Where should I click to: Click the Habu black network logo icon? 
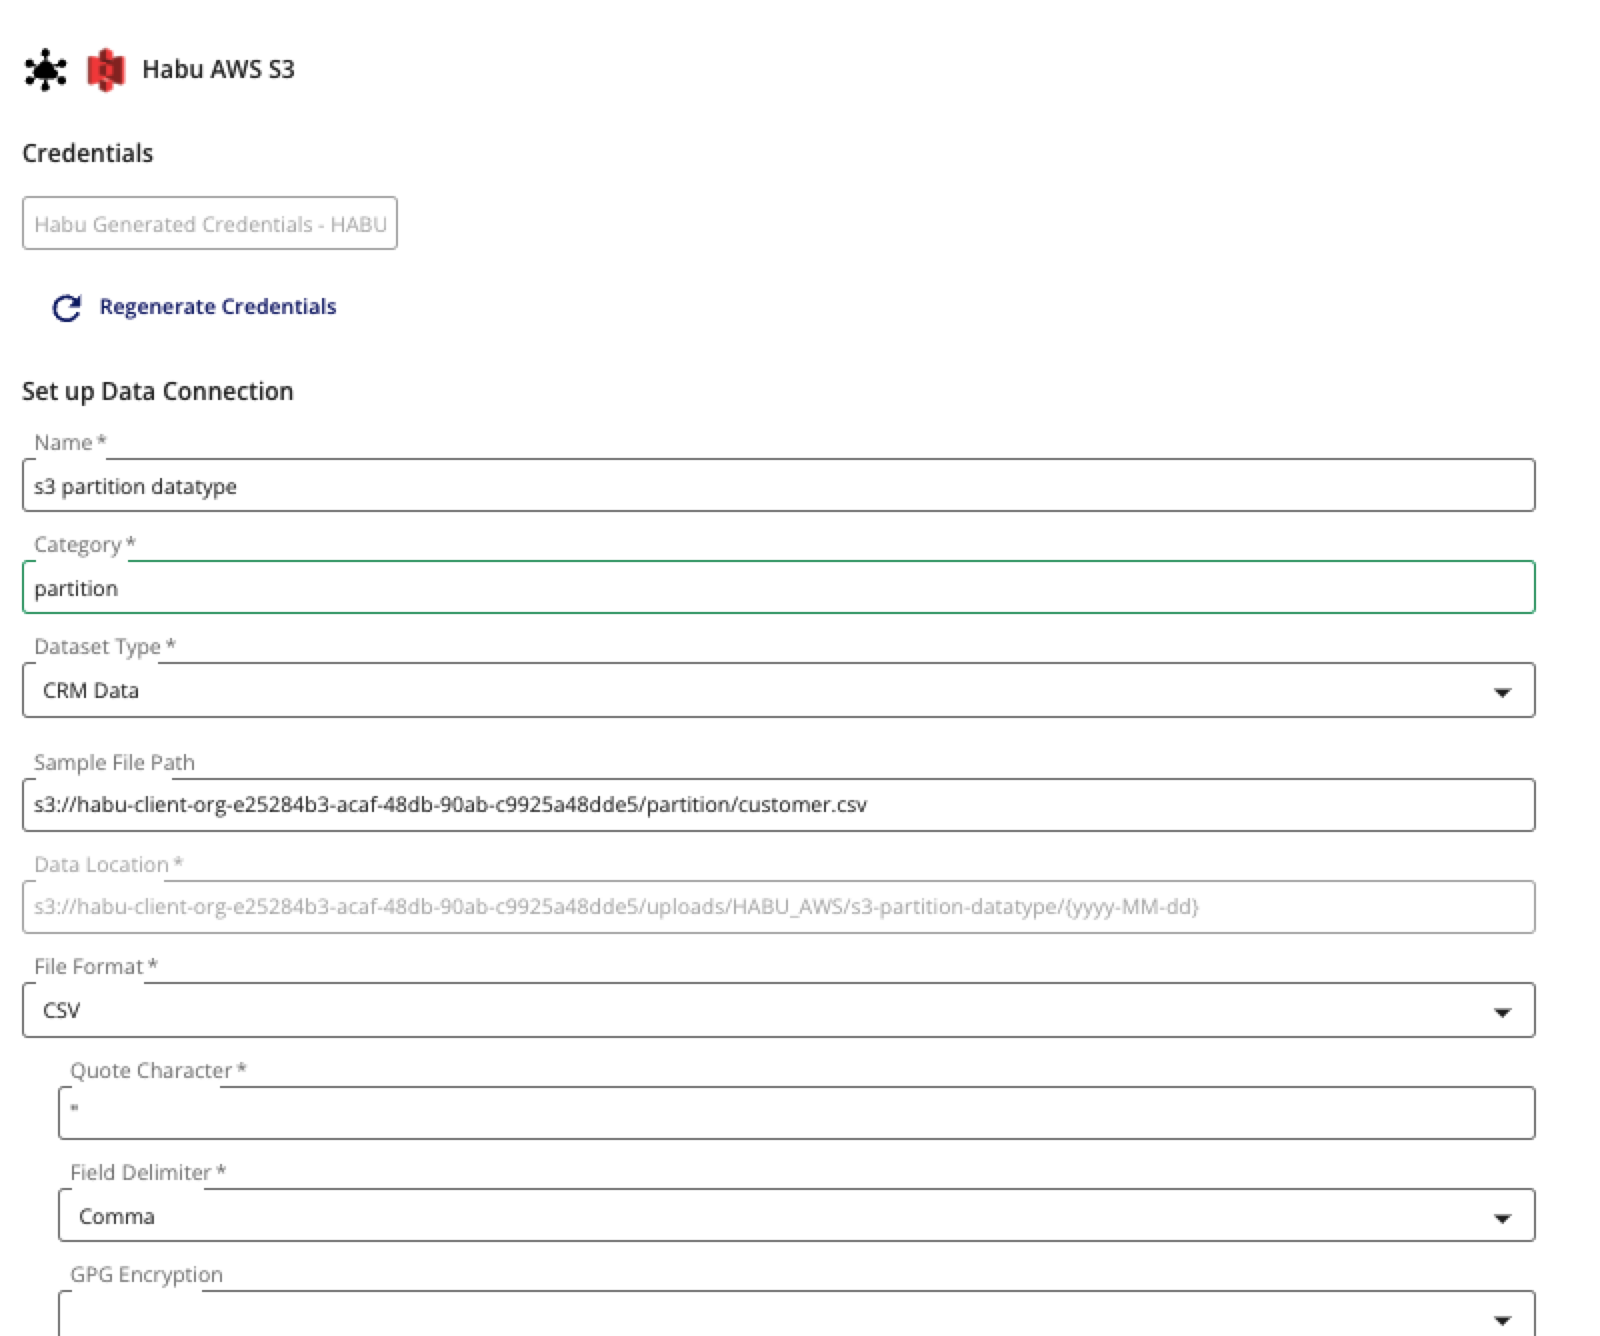pyautogui.click(x=45, y=70)
